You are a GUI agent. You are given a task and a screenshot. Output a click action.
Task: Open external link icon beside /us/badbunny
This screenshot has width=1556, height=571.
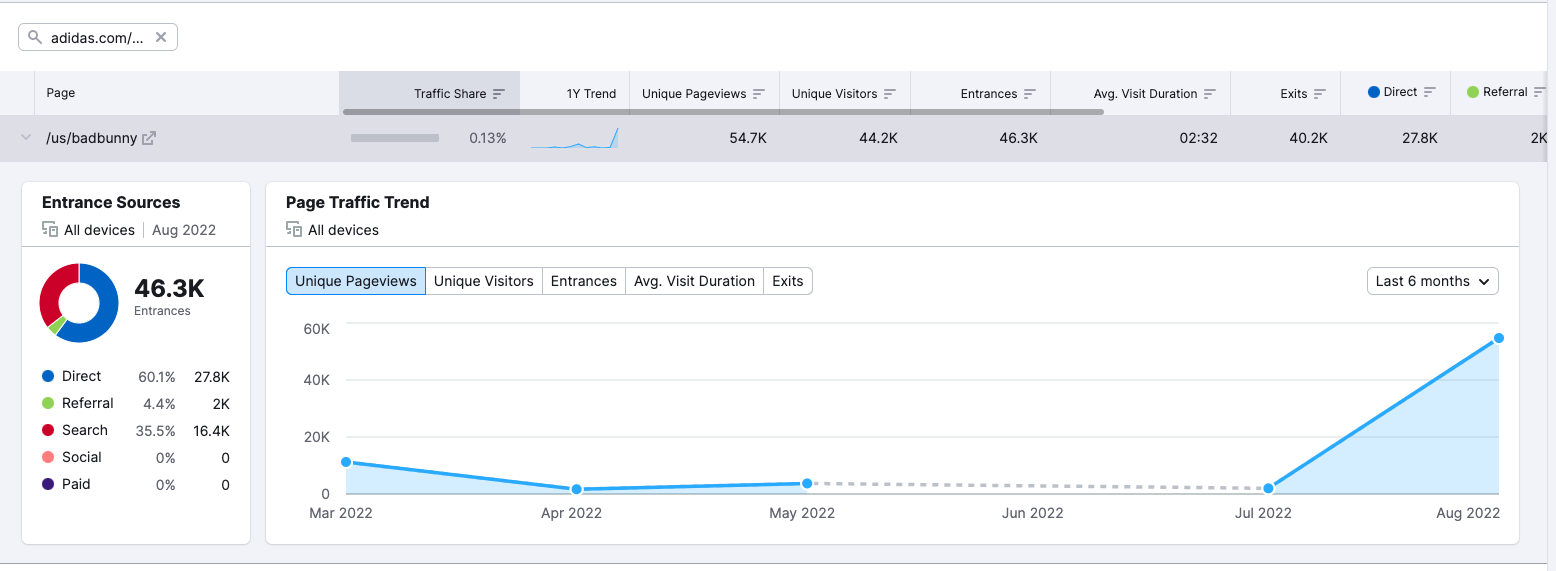click(149, 139)
